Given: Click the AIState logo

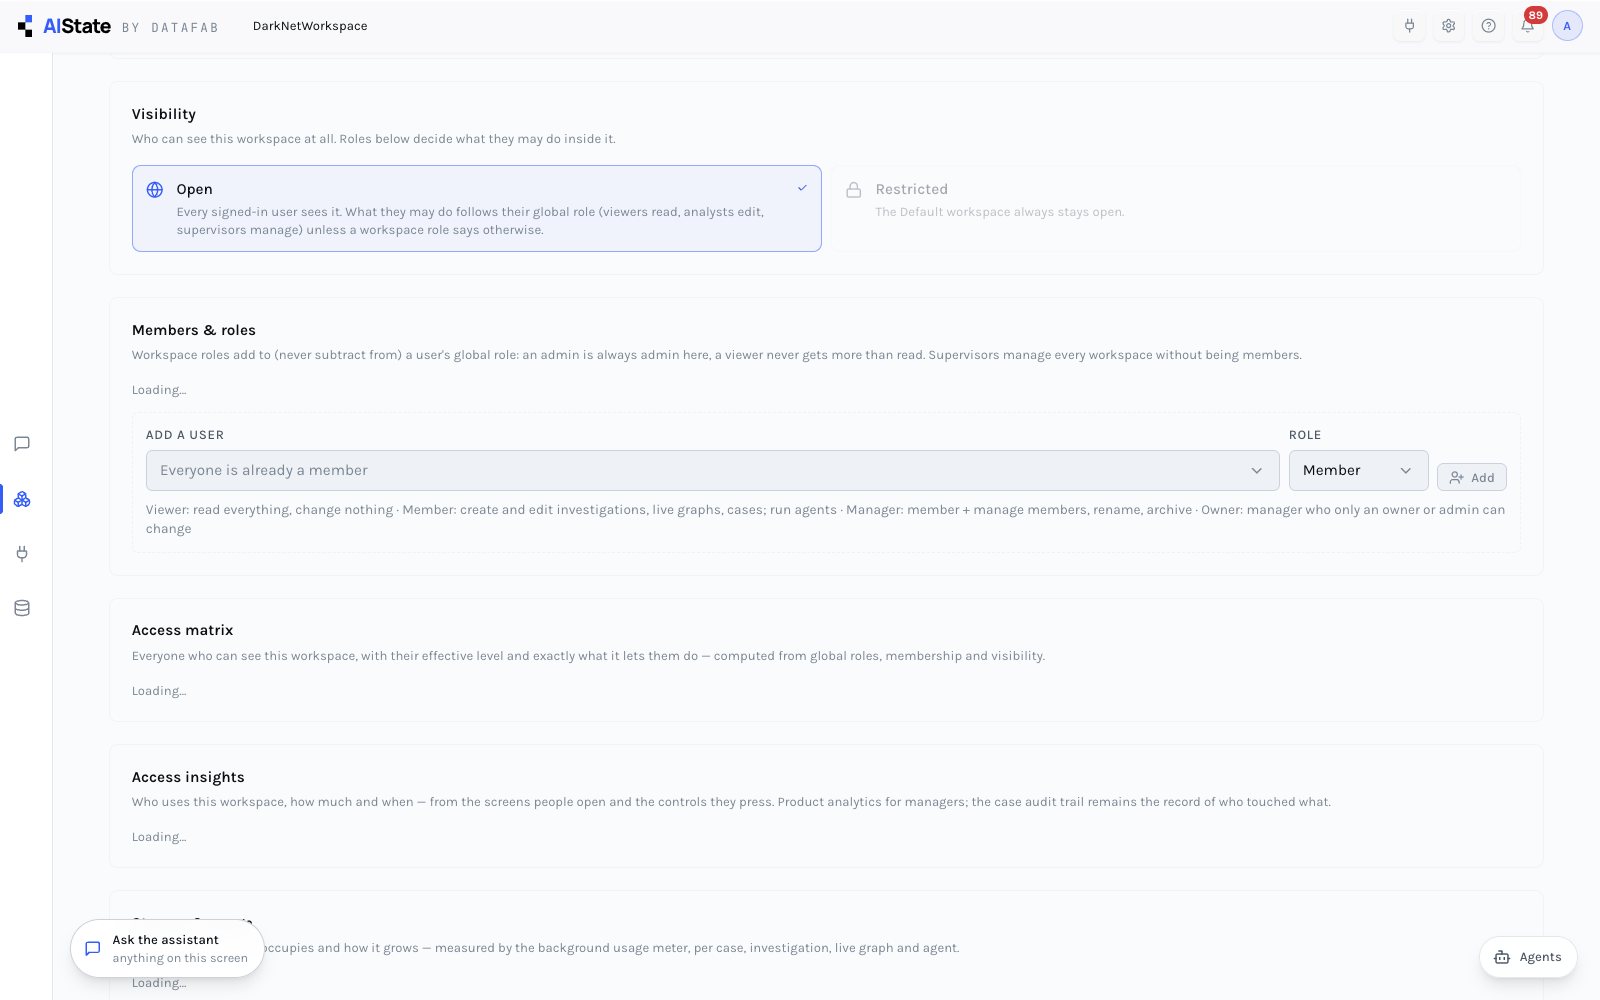Looking at the screenshot, I should [64, 26].
